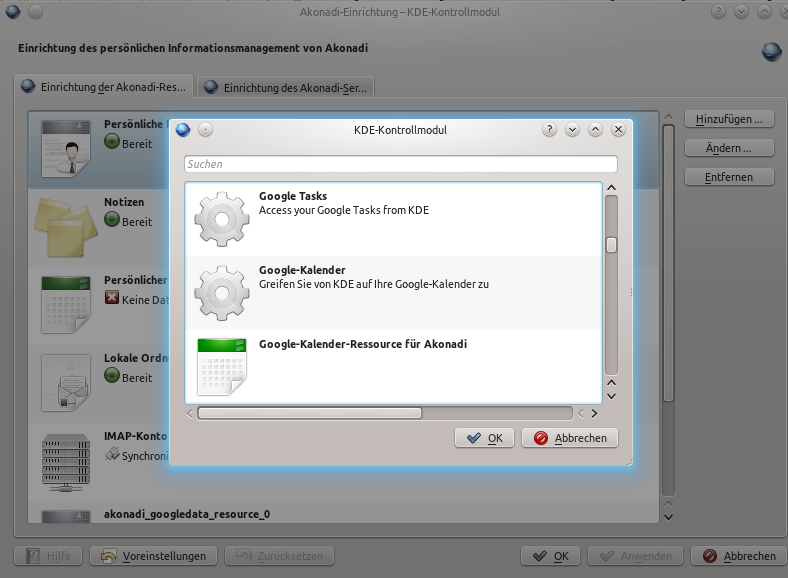The image size is (788, 578).
Task: Select the Google Tasks title text
Action: (x=293, y=196)
